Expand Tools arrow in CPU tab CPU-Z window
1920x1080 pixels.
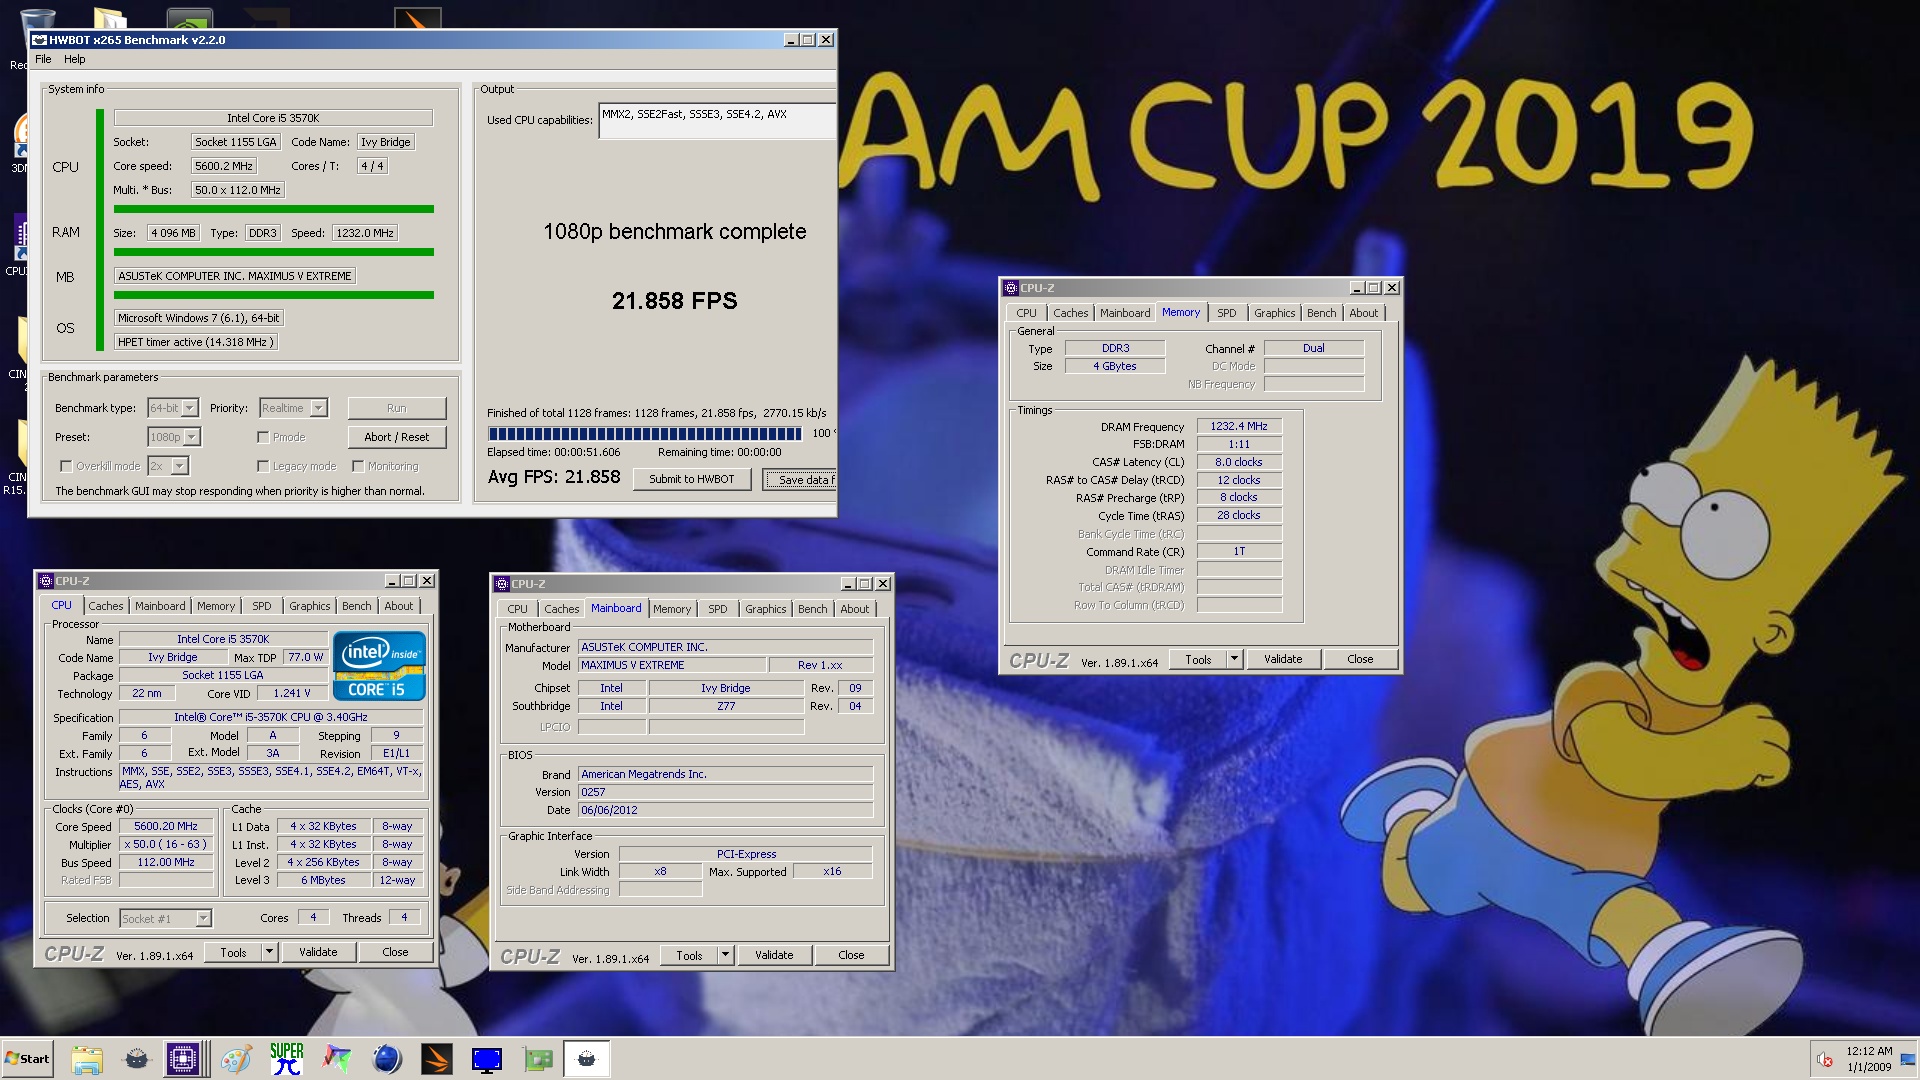[269, 953]
